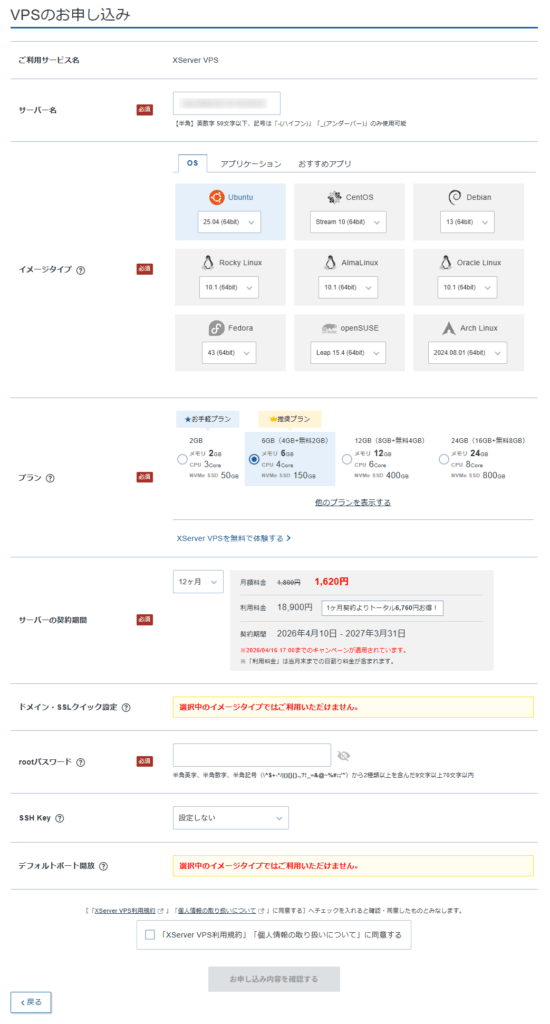Focus the rootパスワード input field
Screen dimensions: 550x1024
252,756
